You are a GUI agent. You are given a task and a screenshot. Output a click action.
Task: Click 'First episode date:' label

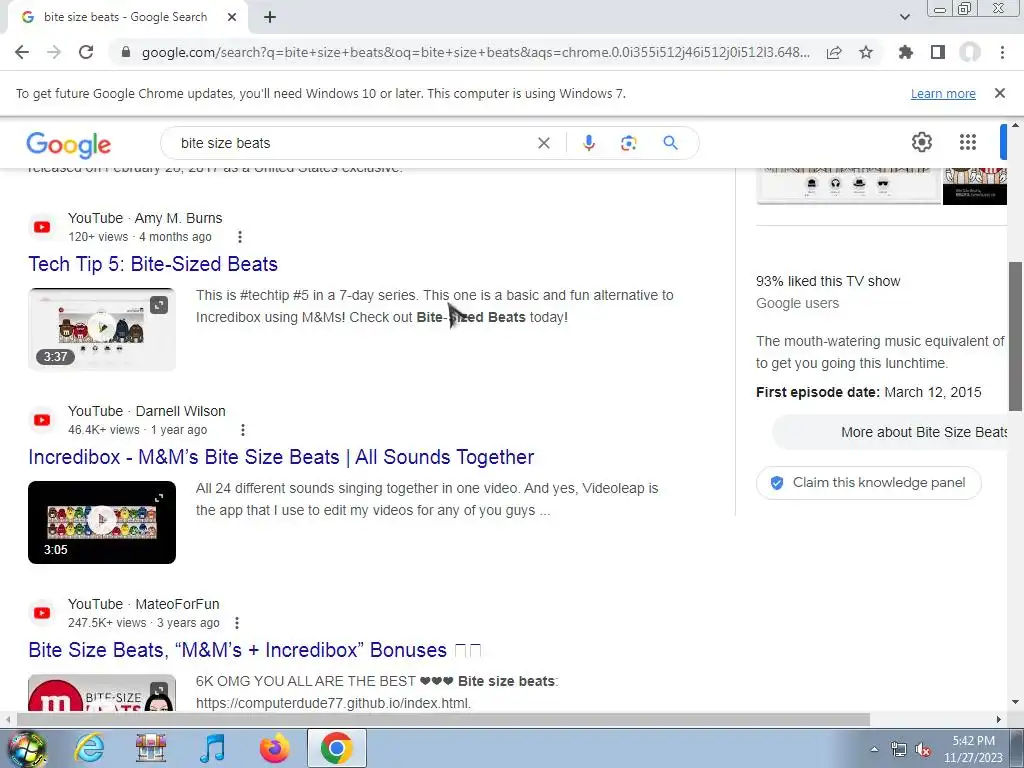[818, 392]
